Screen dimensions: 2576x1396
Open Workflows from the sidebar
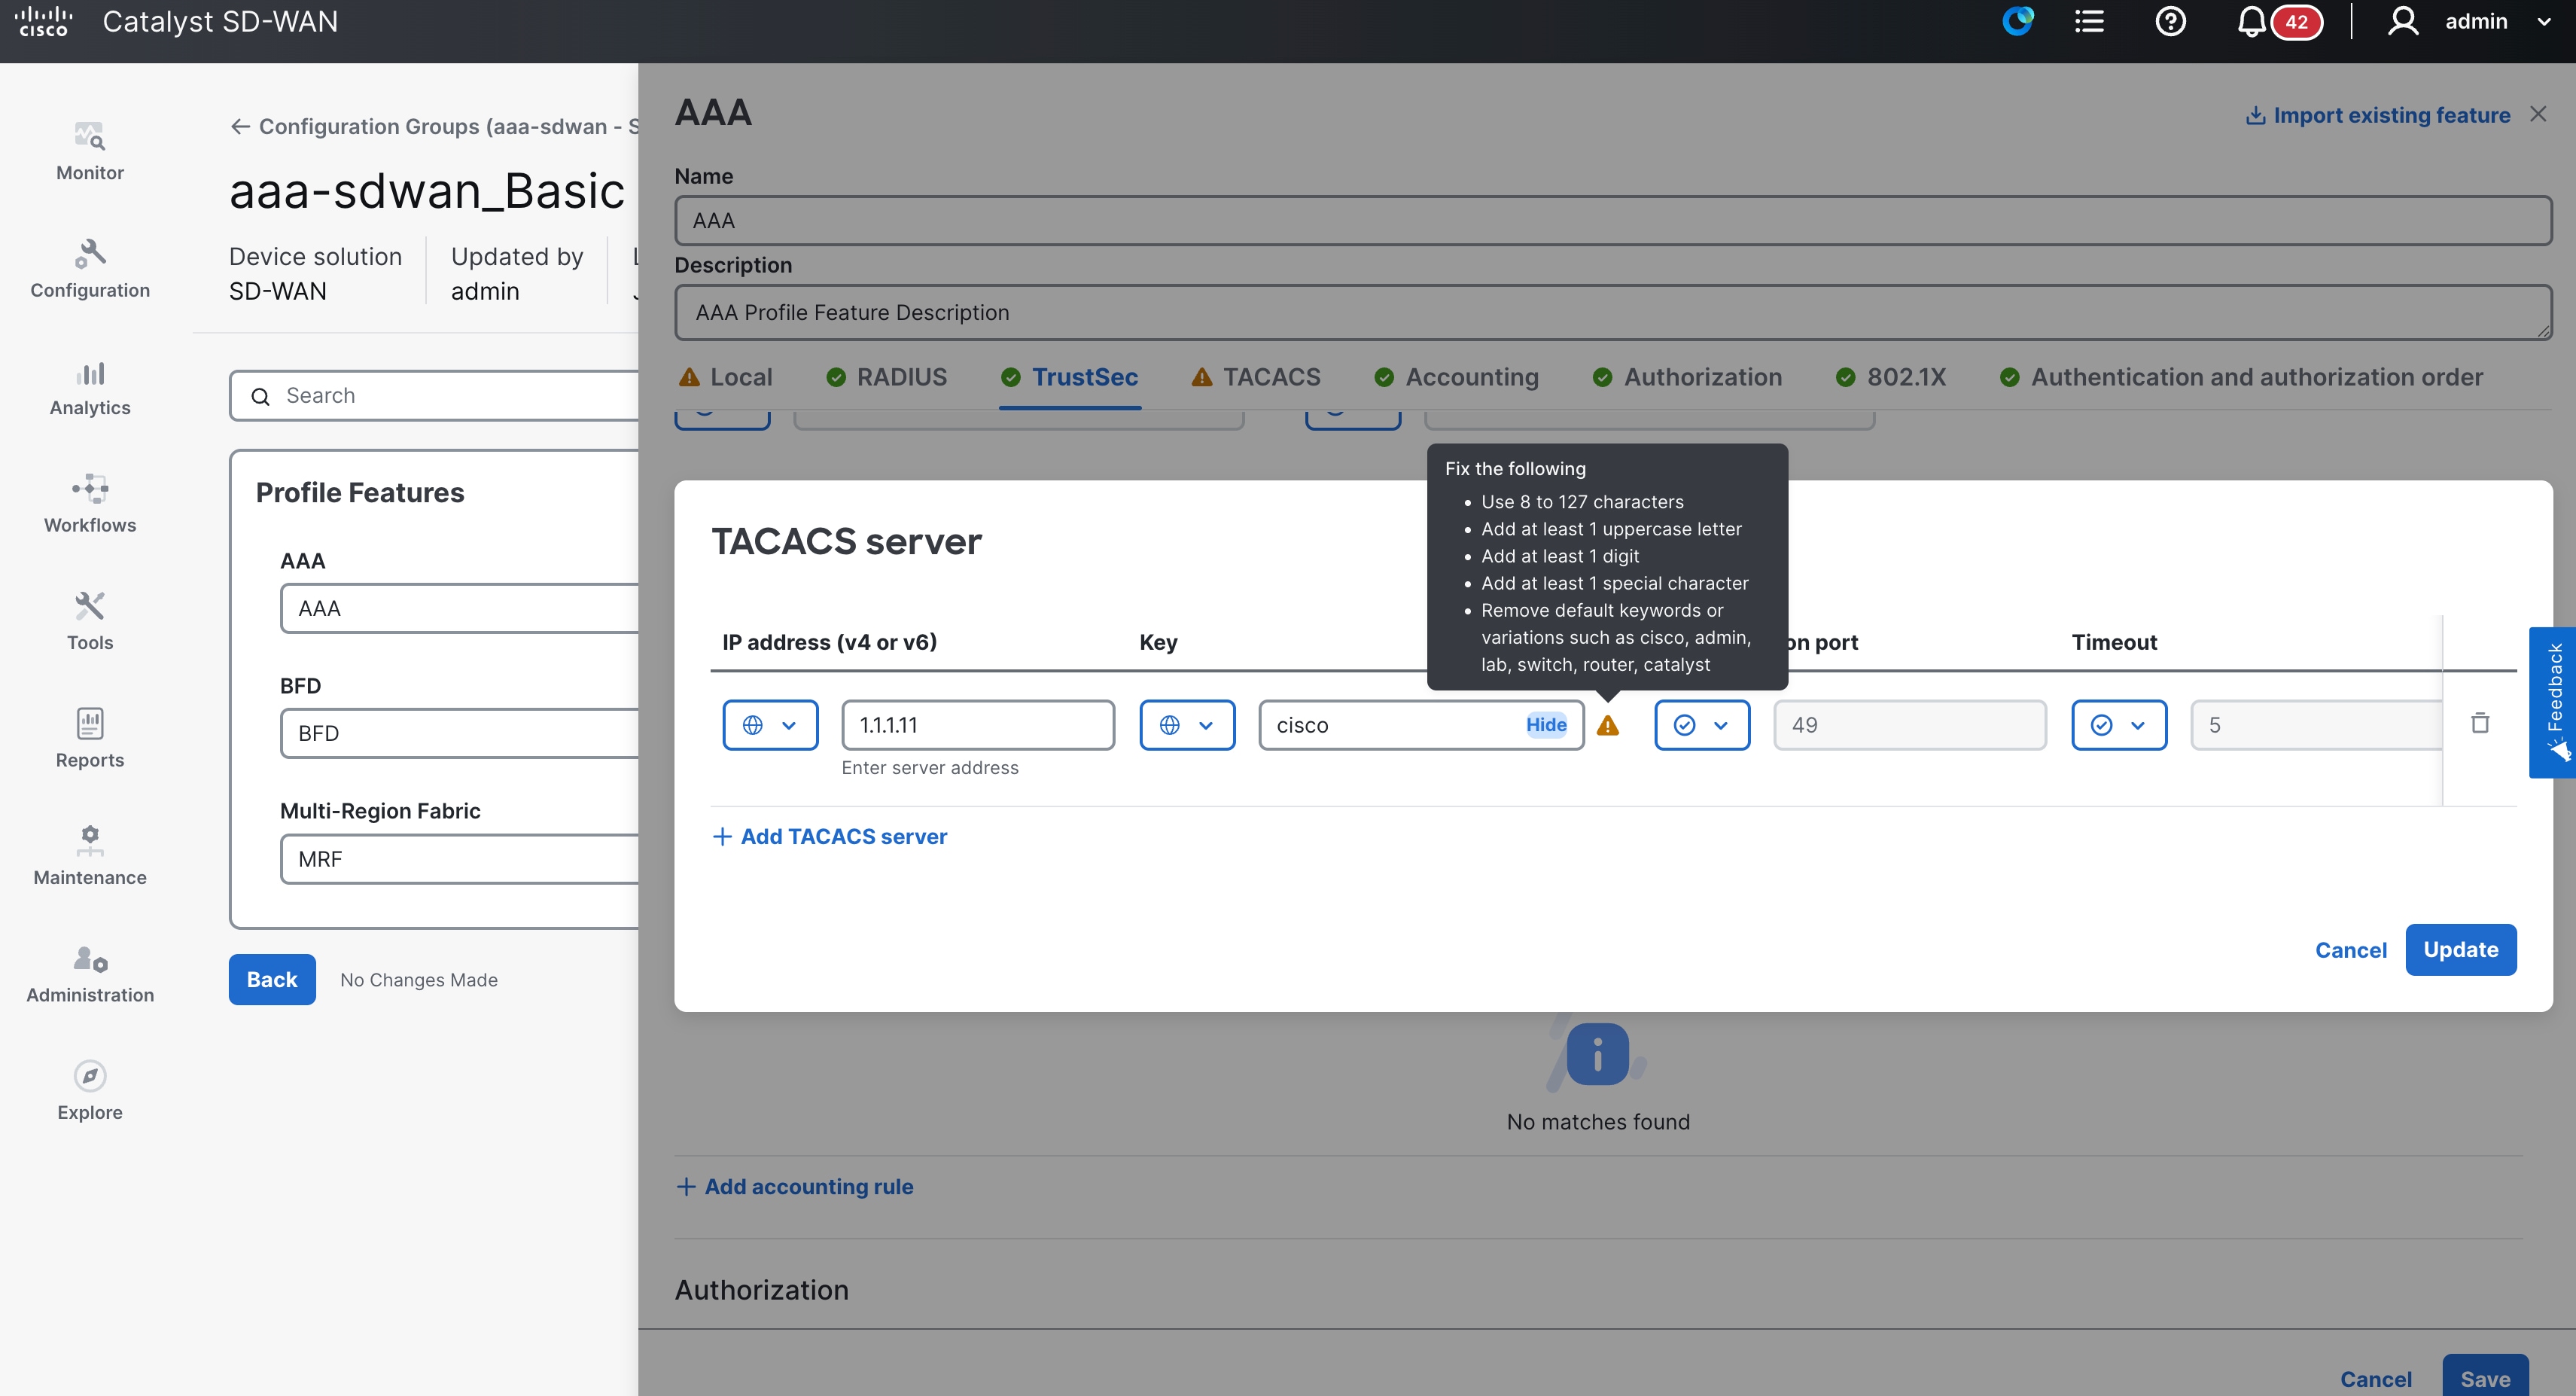[x=90, y=505]
